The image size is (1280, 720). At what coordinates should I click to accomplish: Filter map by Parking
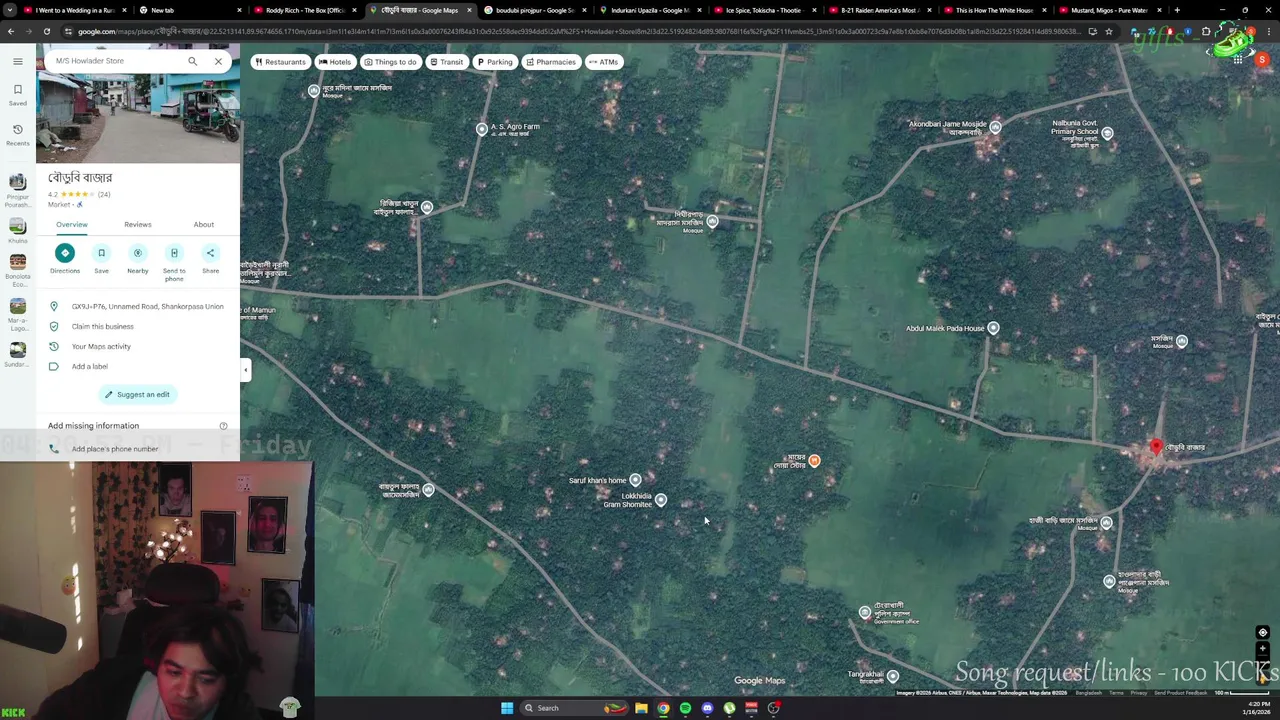point(495,62)
